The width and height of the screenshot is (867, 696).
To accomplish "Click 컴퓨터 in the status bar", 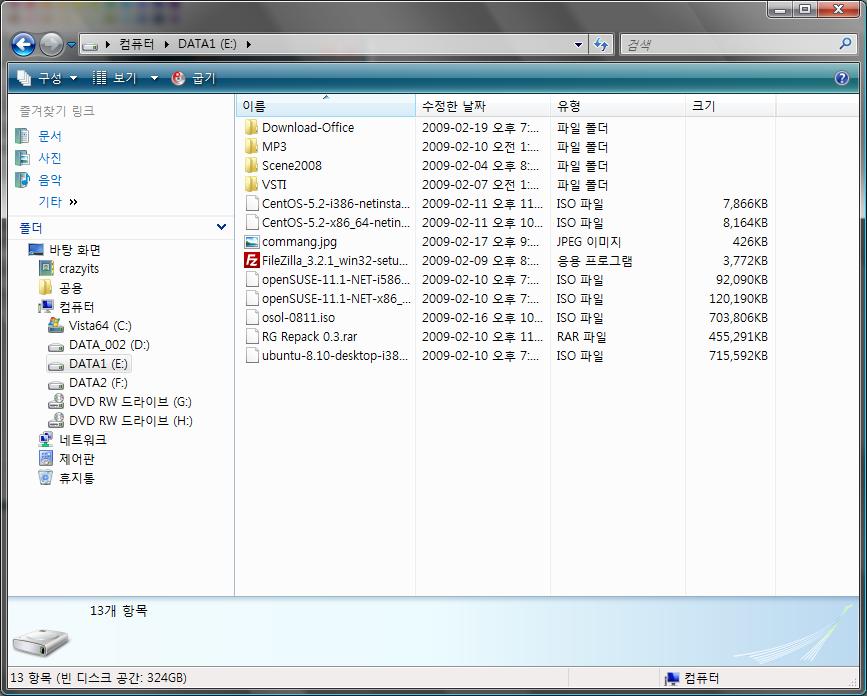I will coord(701,678).
